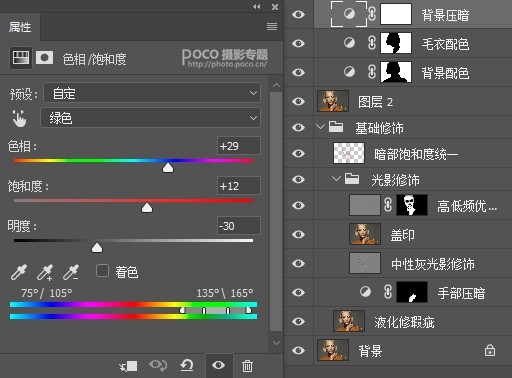This screenshot has height=378, width=512.
Task: Click the 色相 value field showing +29
Action: (238, 146)
